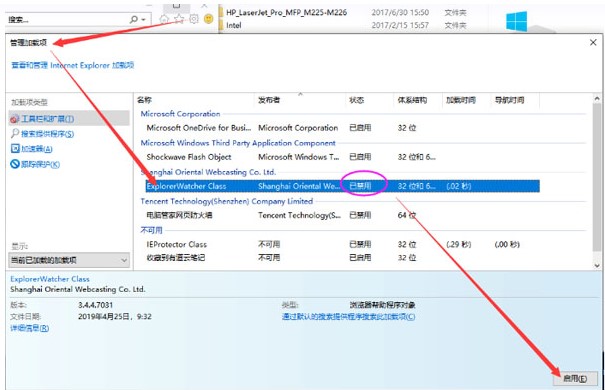Click the smiley feedback icon
This screenshot has width=605, height=390.
coord(208,19)
